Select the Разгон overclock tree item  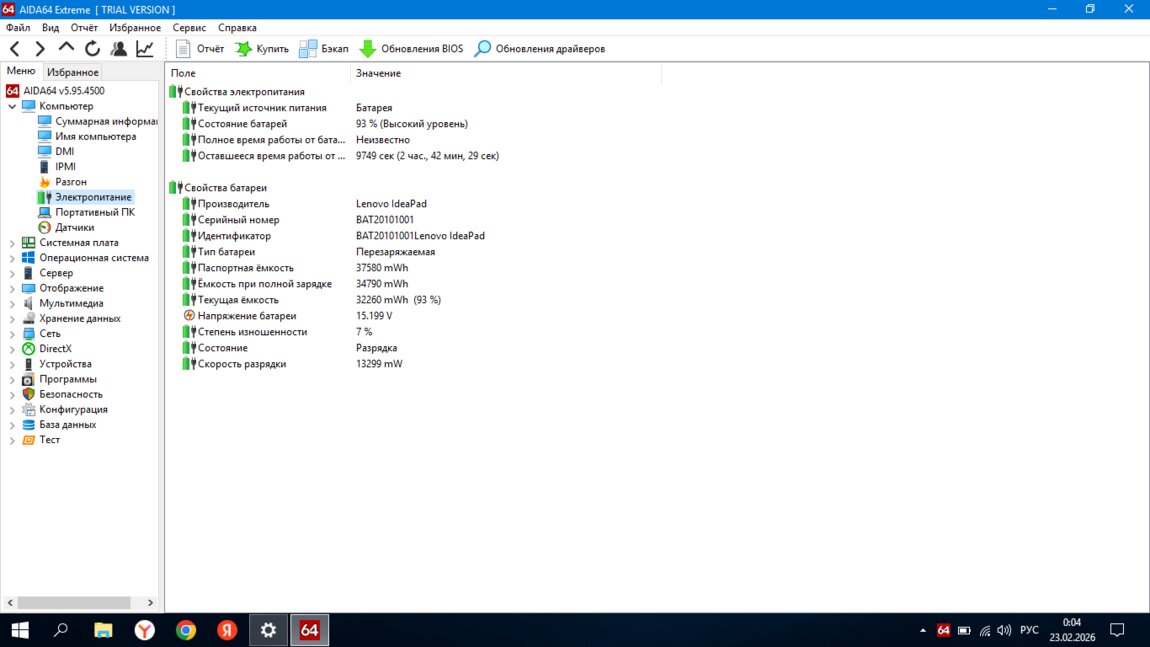click(x=70, y=182)
